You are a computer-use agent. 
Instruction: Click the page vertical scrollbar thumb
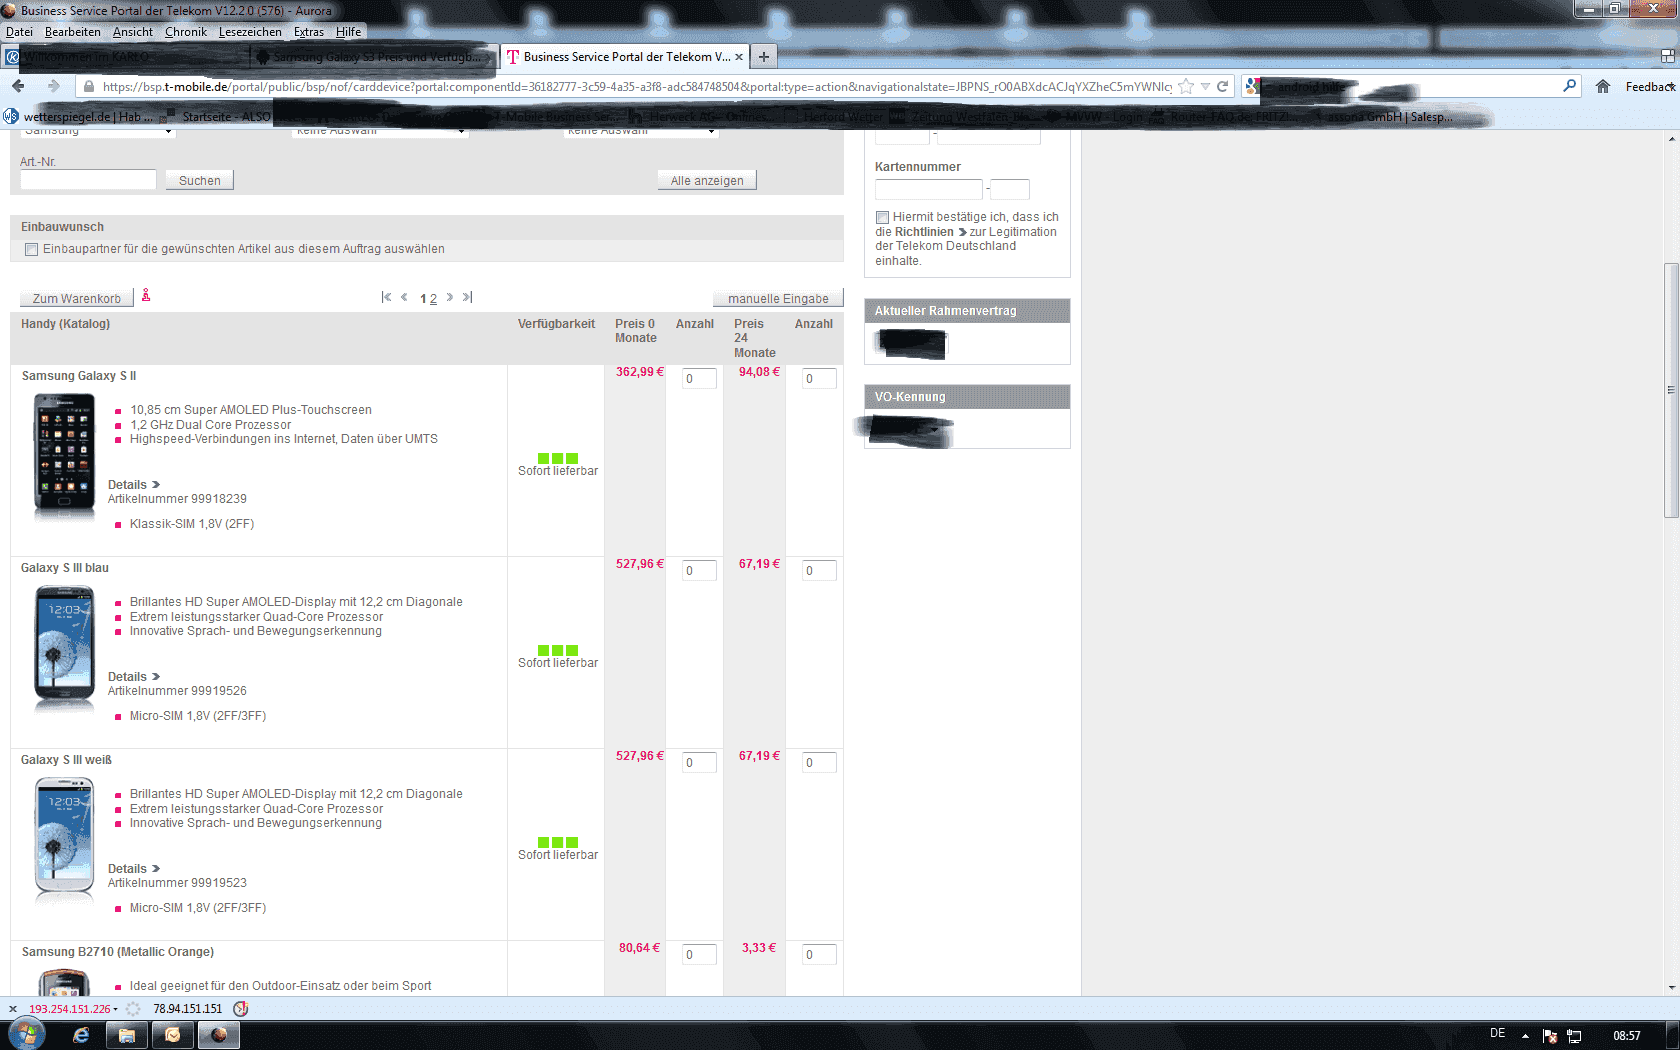click(x=1671, y=390)
